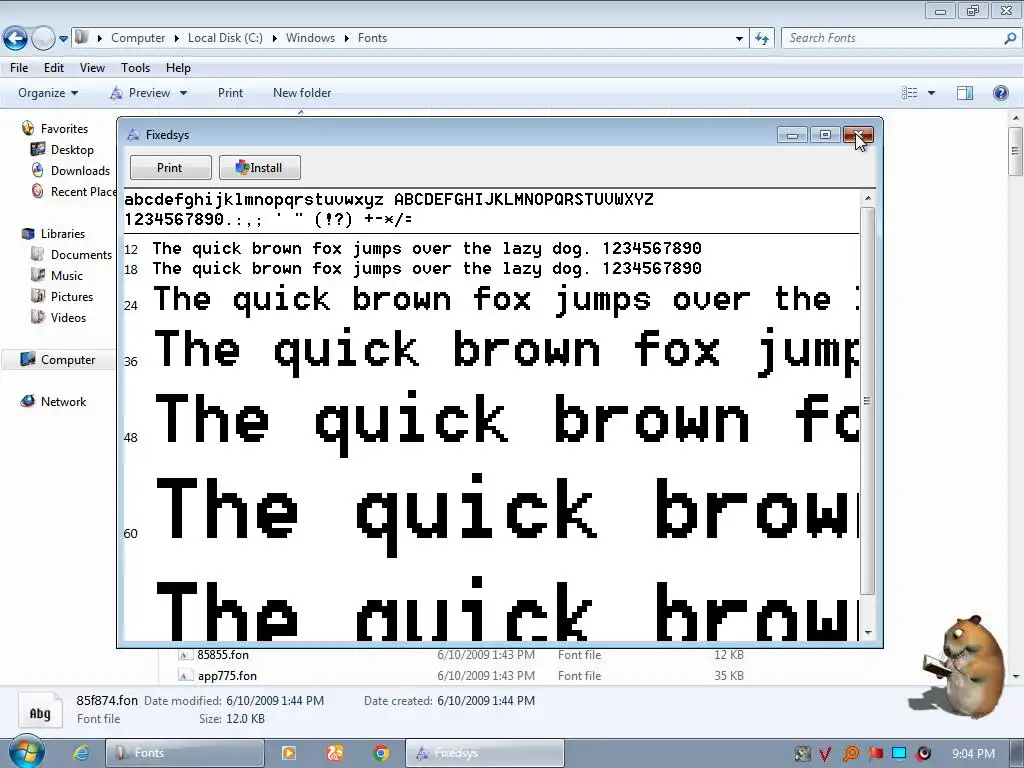The width and height of the screenshot is (1024, 768).
Task: Click the Abg font thumbnail in details pane
Action: (x=40, y=712)
